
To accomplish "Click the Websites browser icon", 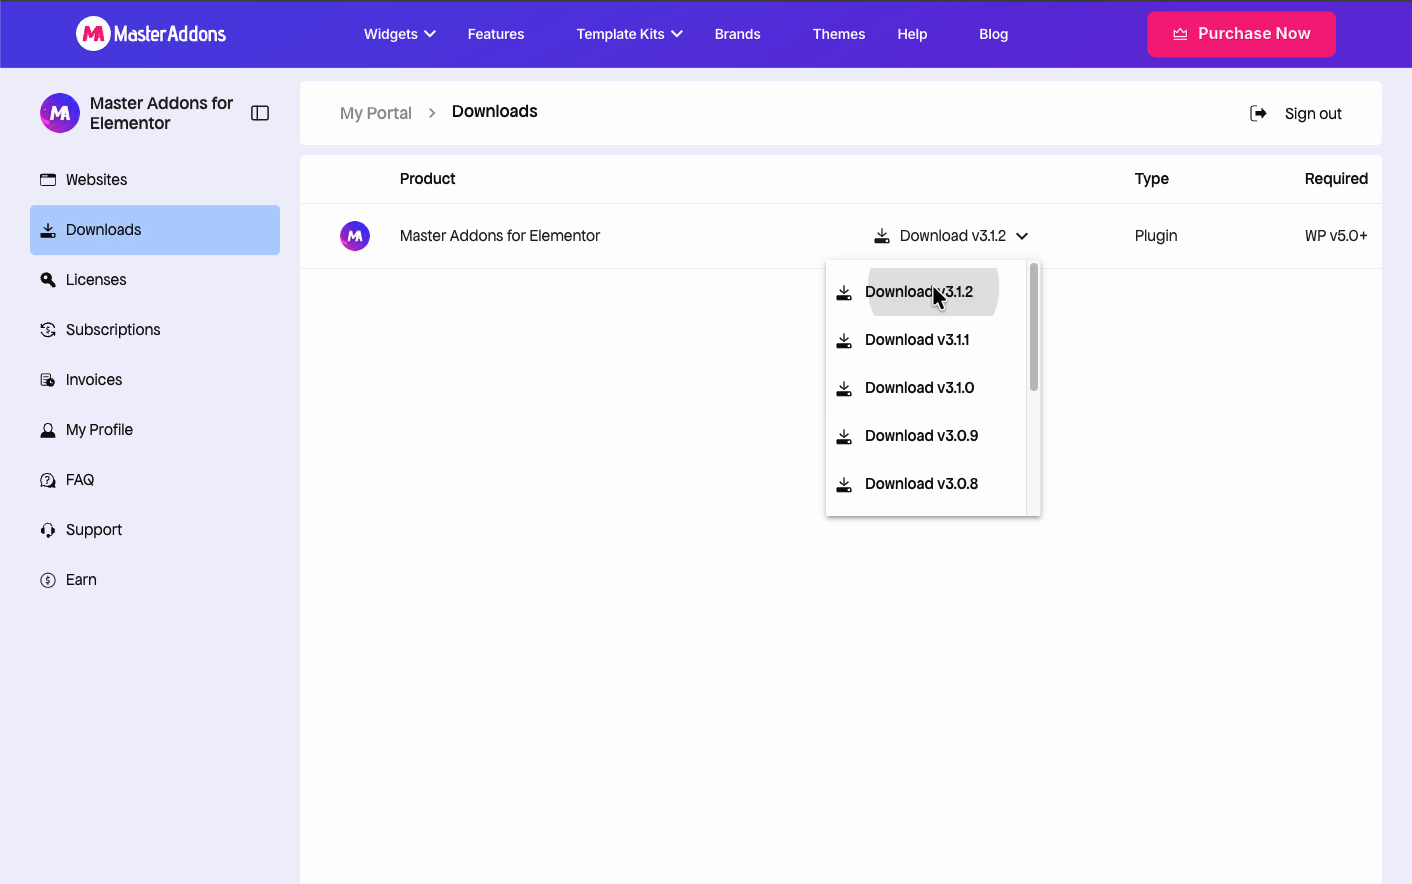I will pyautogui.click(x=48, y=180).
